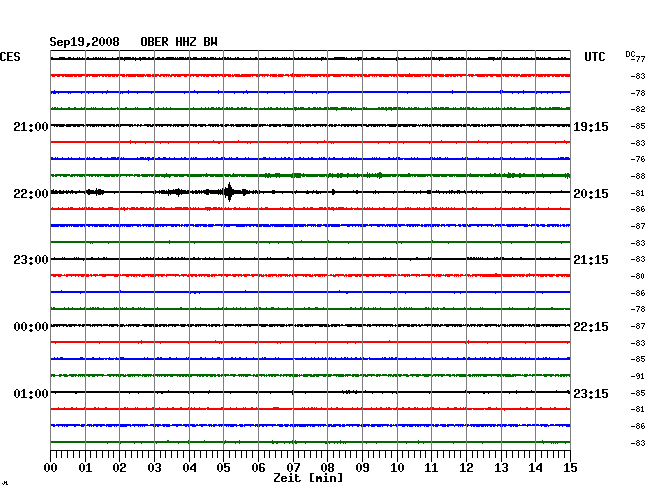The height and width of the screenshot is (494, 650).
Task: Click the CES time zone label
Action: [x=10, y=57]
